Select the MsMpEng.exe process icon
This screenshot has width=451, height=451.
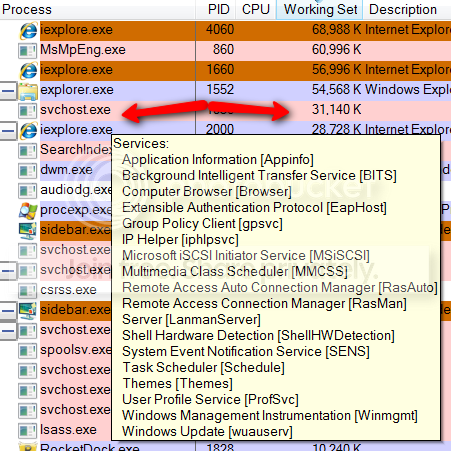pyautogui.click(x=27, y=51)
